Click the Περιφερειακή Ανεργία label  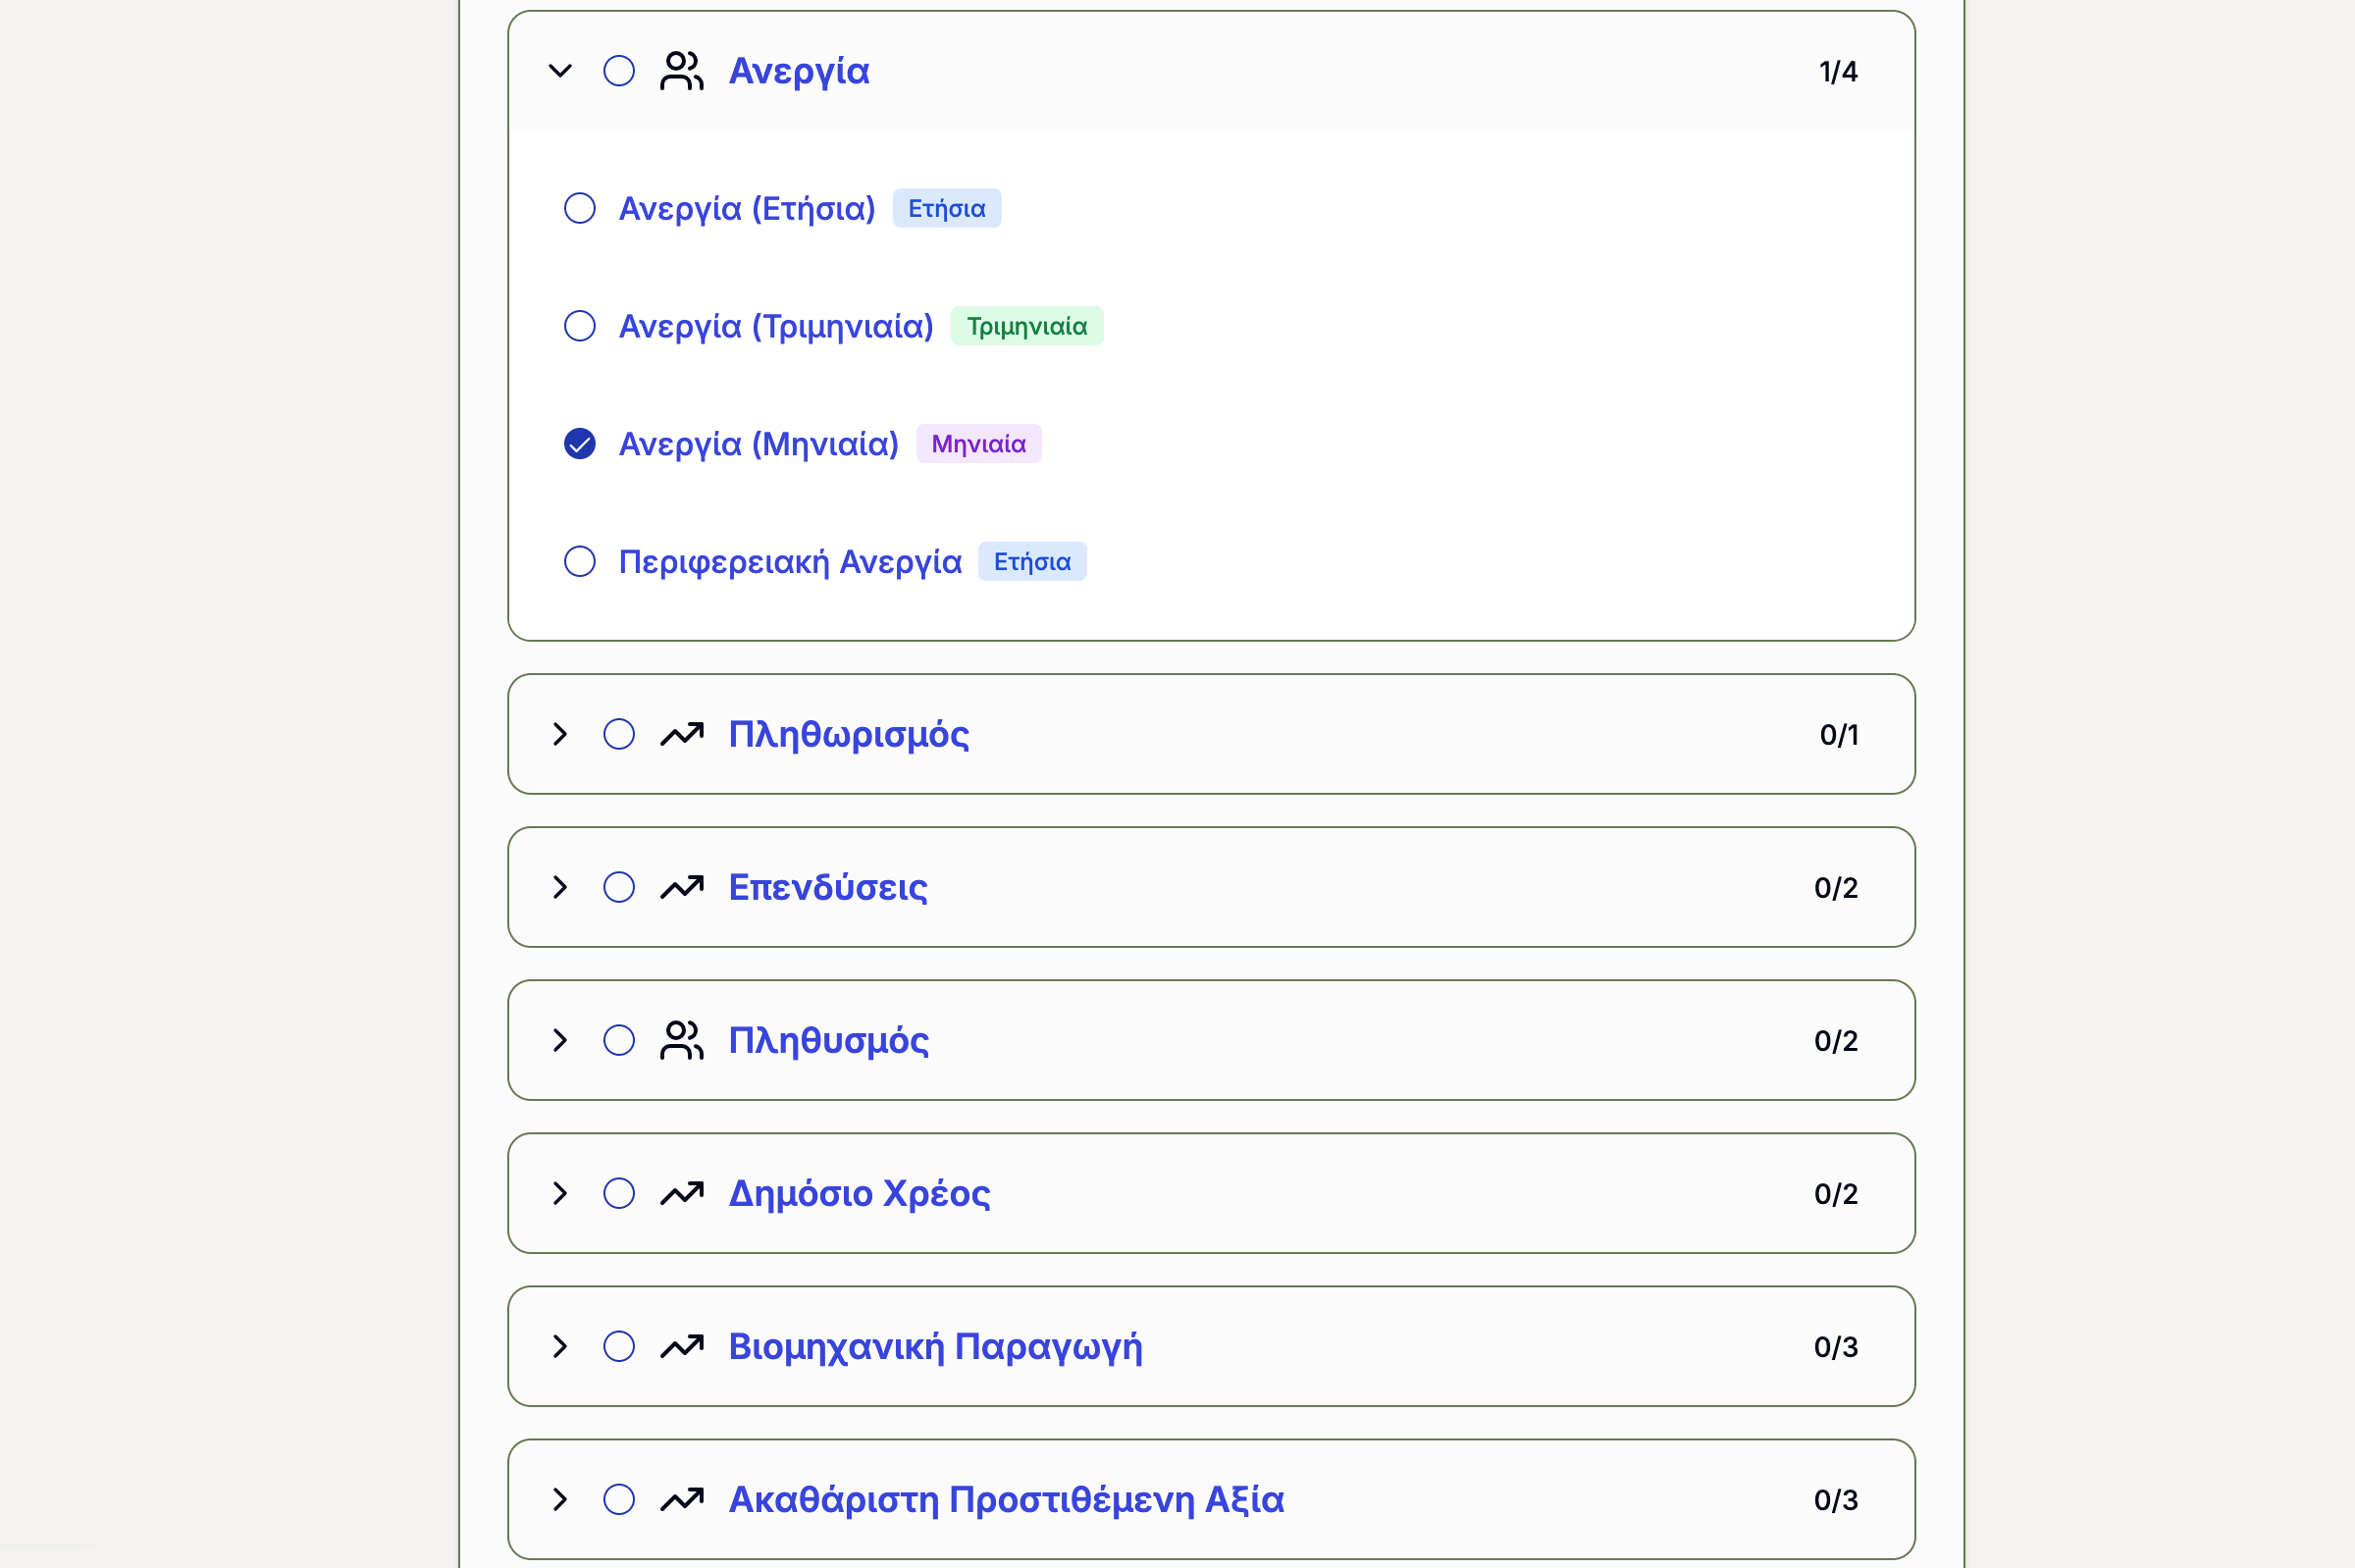click(x=790, y=561)
